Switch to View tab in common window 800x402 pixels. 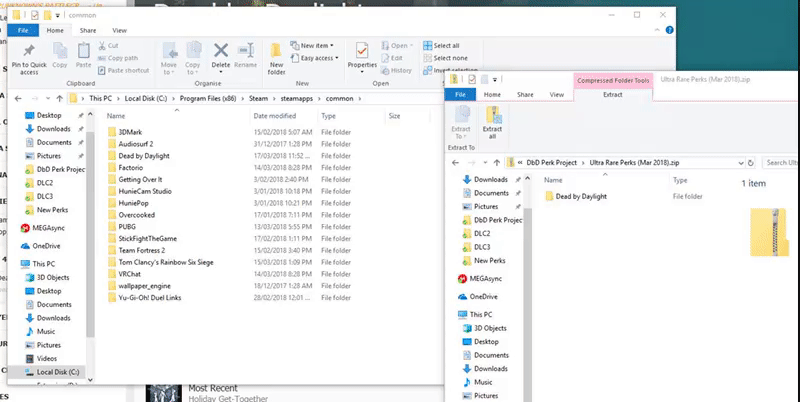(x=119, y=31)
